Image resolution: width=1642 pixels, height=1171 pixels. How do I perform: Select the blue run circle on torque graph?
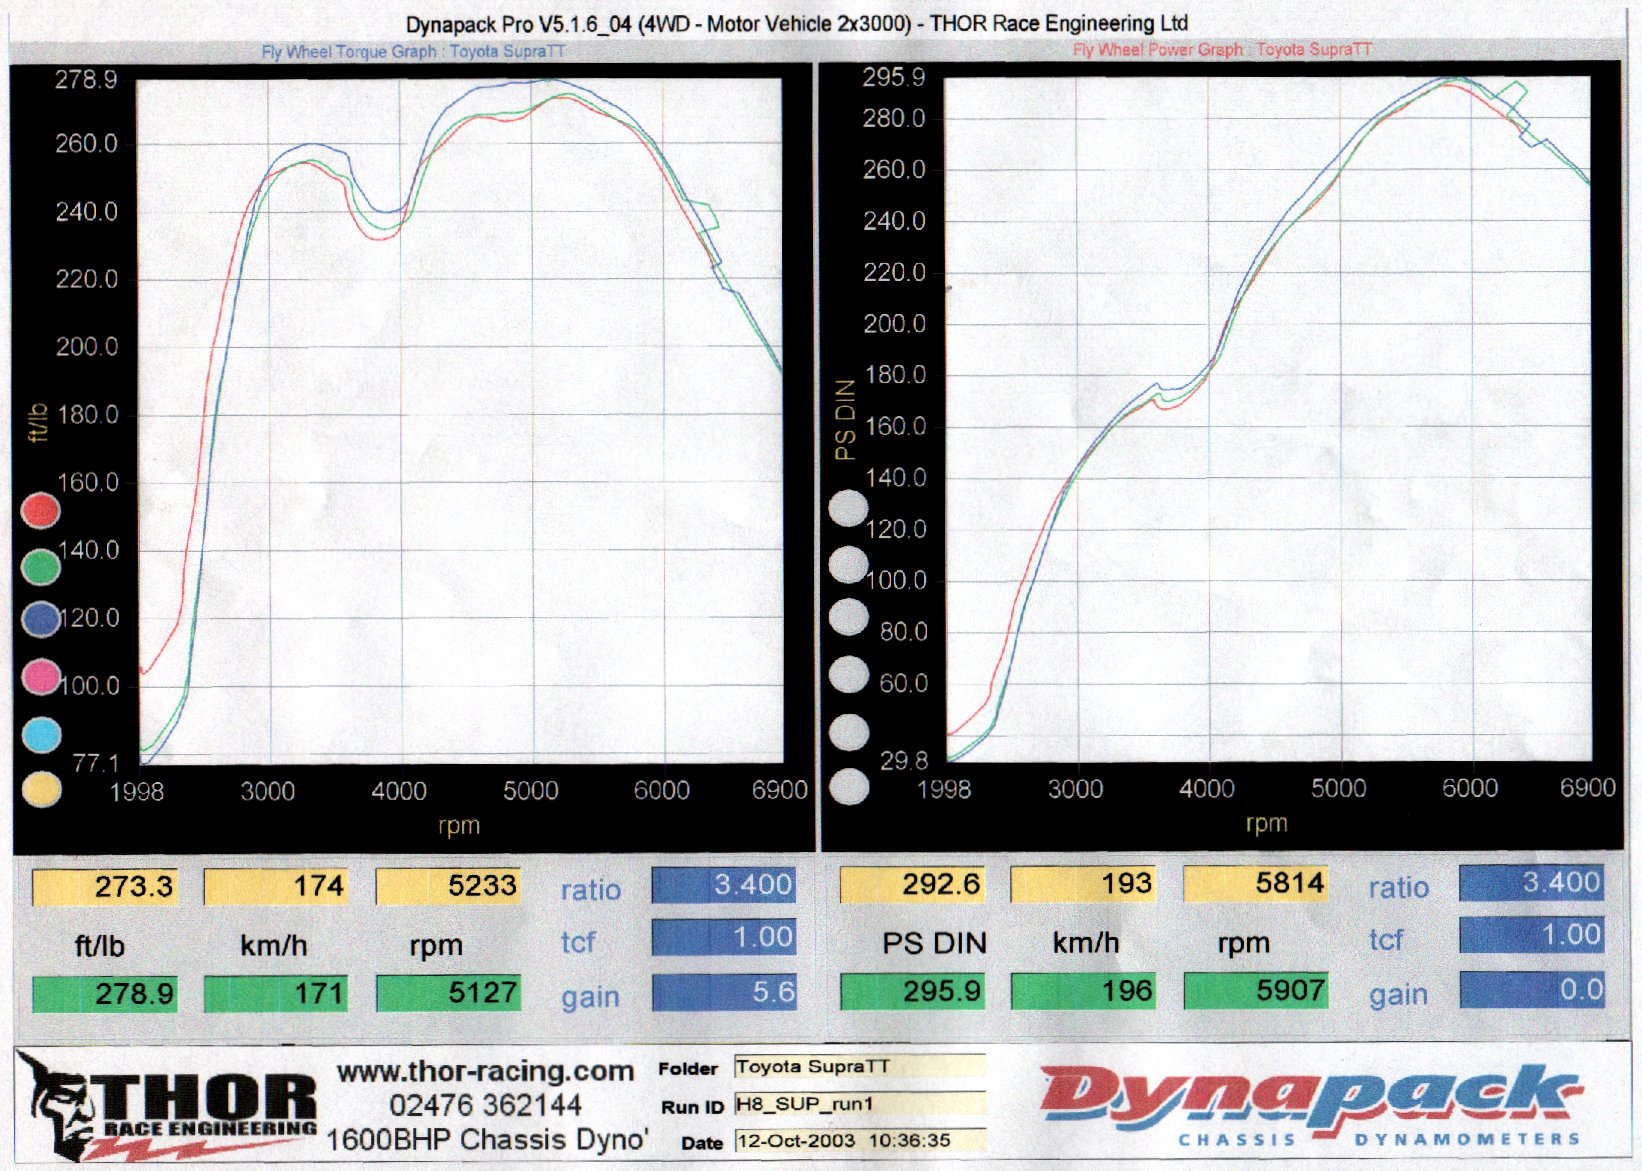coord(40,620)
